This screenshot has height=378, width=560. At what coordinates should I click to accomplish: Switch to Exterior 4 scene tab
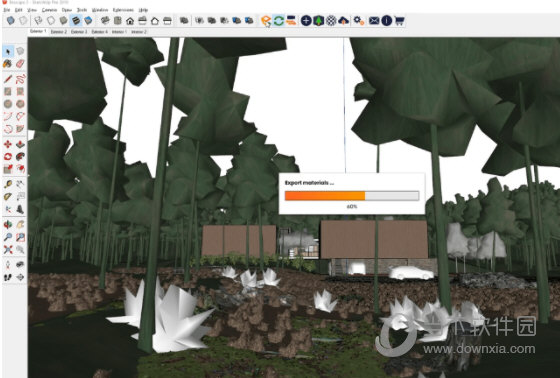pos(99,32)
